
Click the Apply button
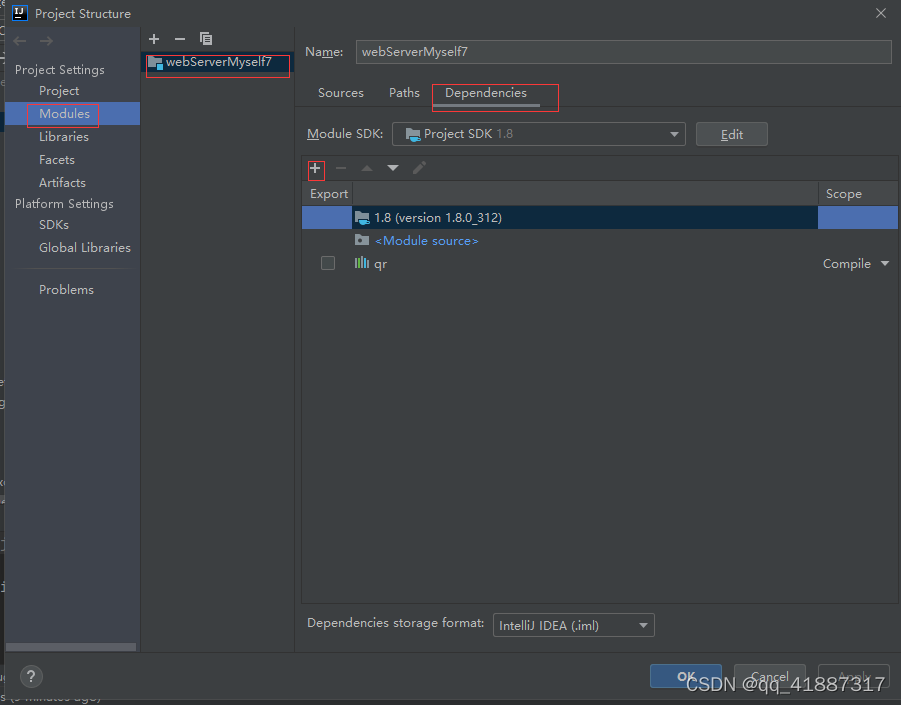pos(853,676)
